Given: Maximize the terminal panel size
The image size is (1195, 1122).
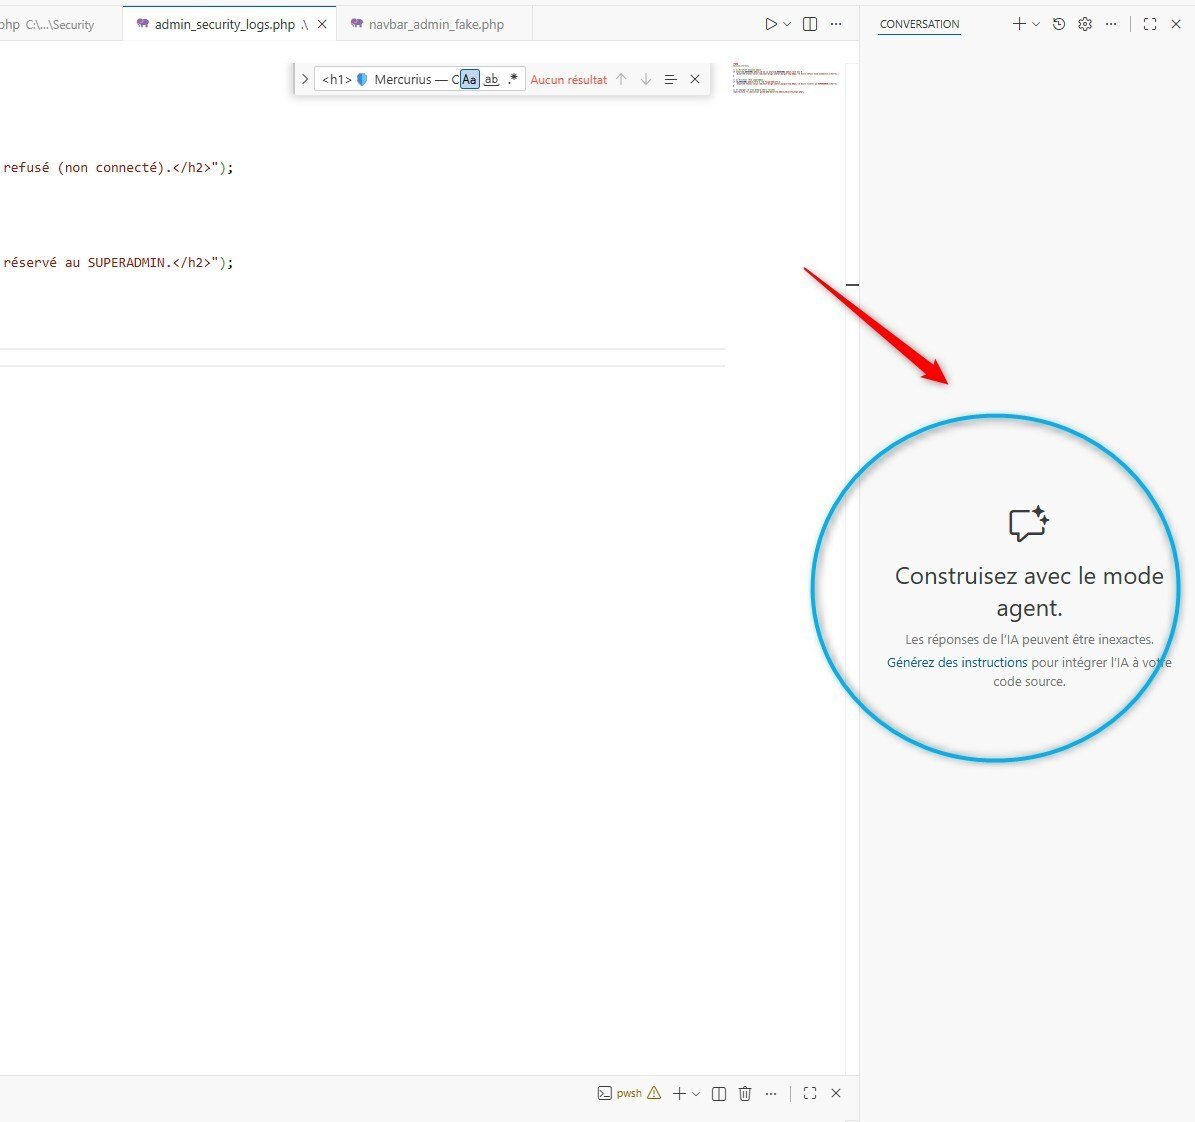Looking at the screenshot, I should coord(810,1094).
